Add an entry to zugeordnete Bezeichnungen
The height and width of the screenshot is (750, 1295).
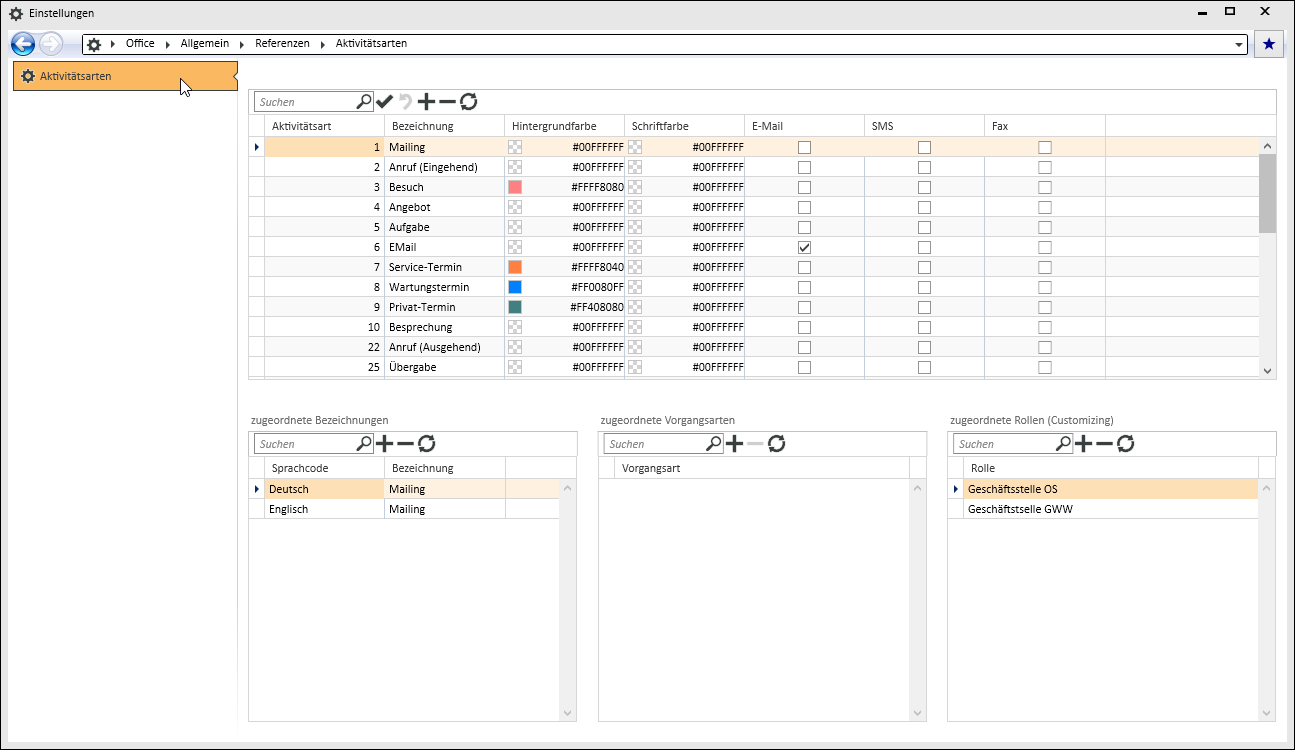(384, 443)
